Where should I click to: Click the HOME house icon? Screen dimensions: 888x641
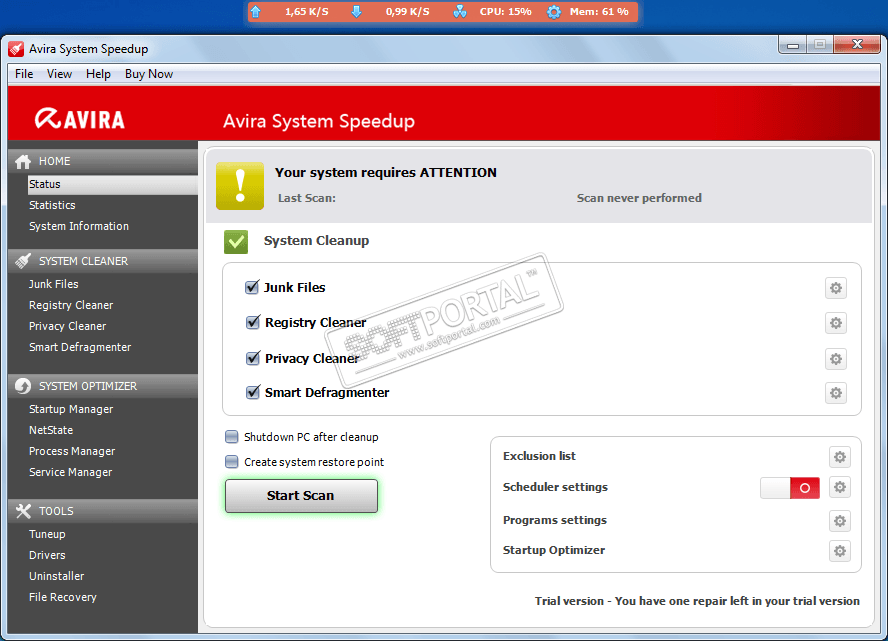click(x=23, y=161)
